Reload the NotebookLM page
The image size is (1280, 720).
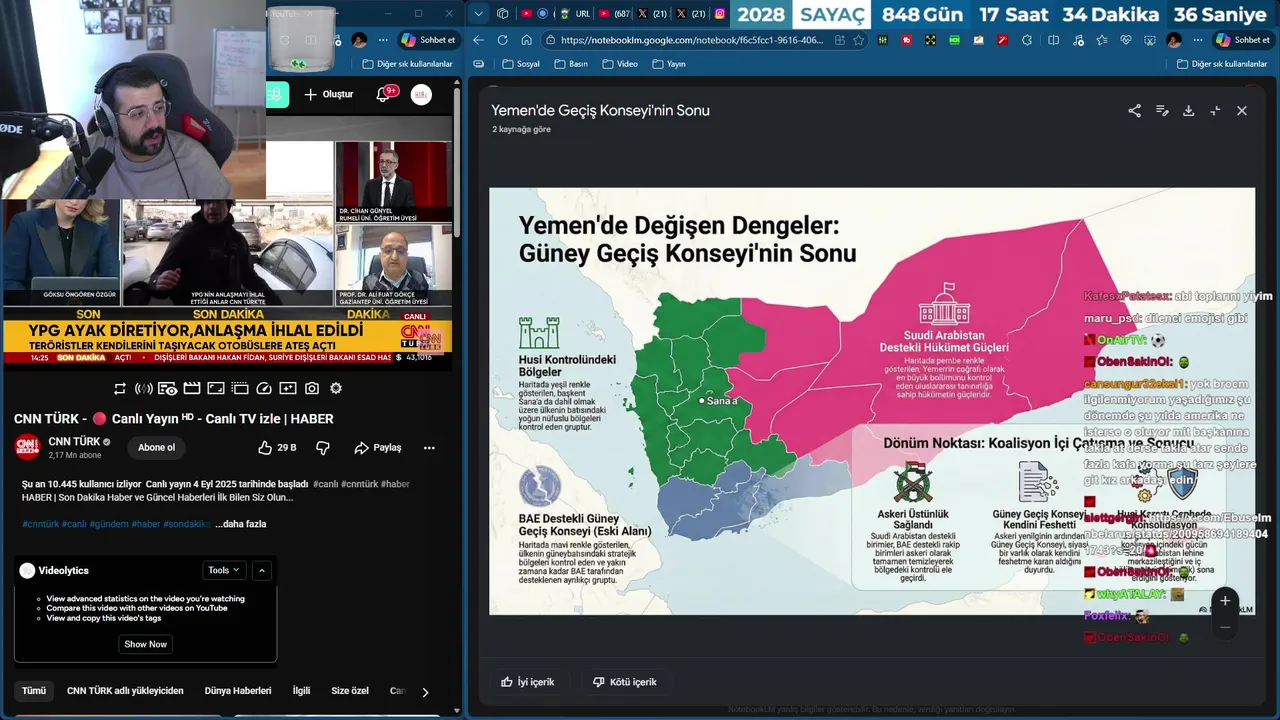tap(502, 40)
